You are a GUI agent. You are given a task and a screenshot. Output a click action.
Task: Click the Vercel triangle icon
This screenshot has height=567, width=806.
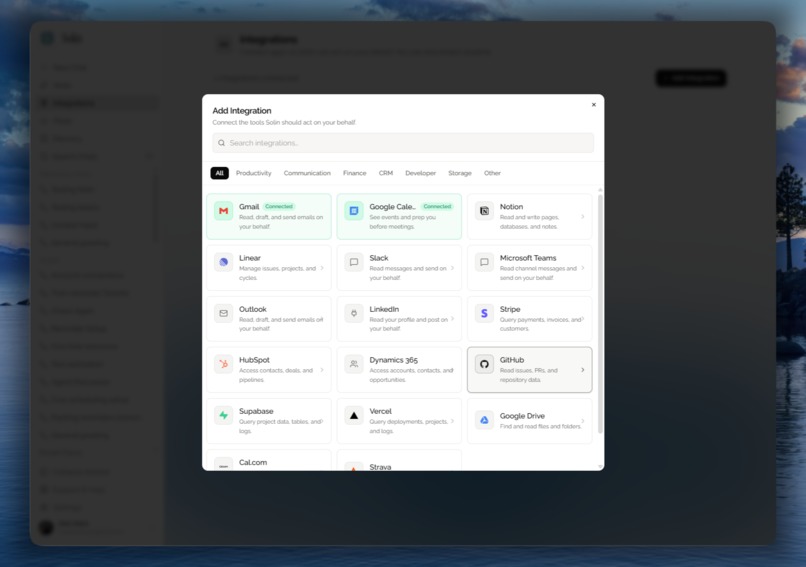pyautogui.click(x=354, y=415)
